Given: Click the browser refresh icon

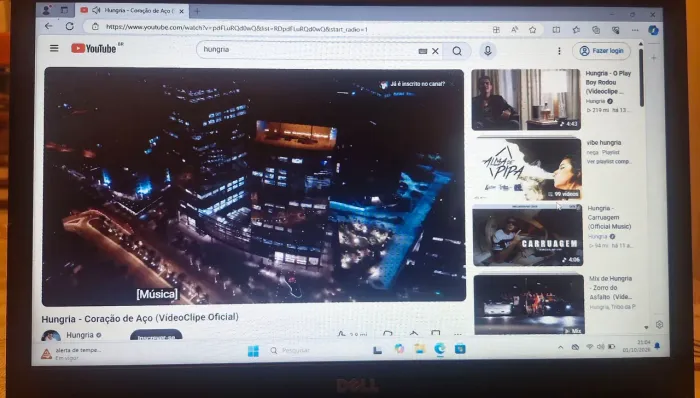Looking at the screenshot, I should pos(70,26).
